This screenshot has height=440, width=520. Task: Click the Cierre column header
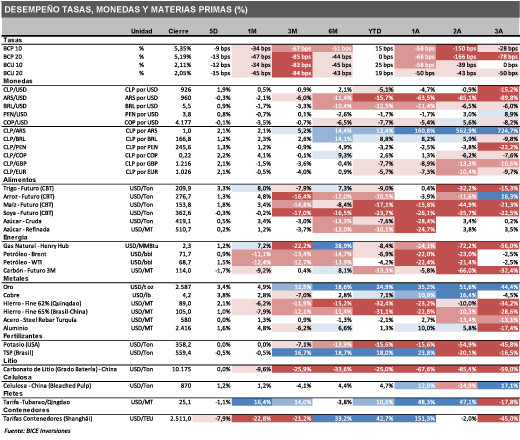point(178,31)
